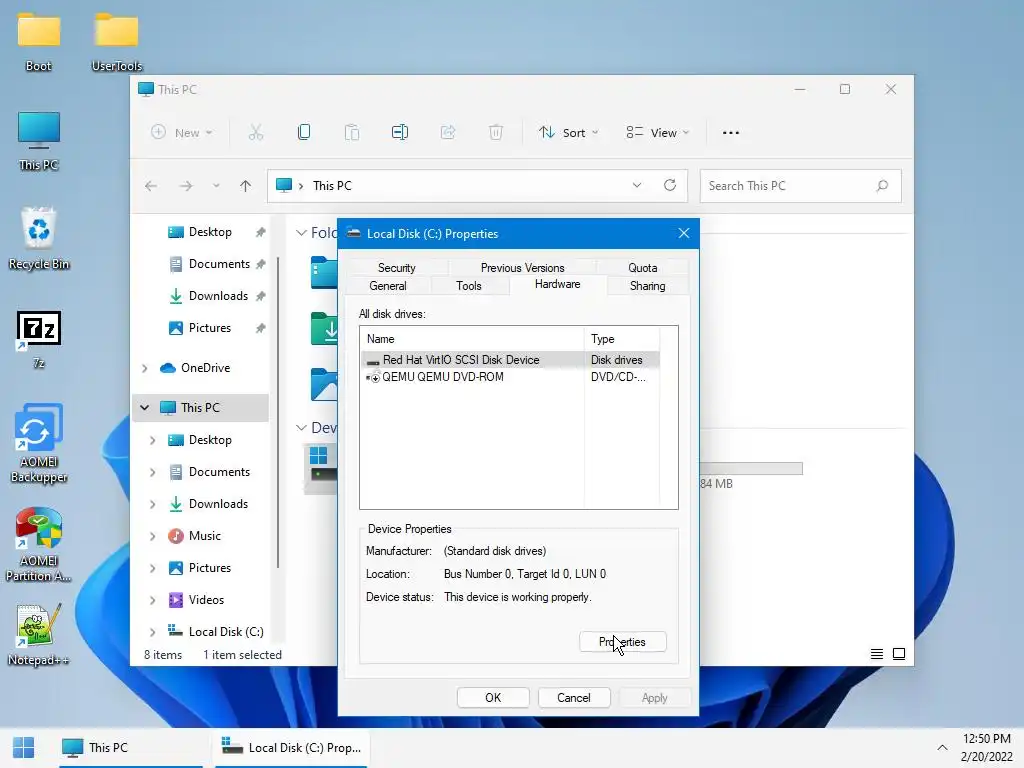
Task: Sort disk drives by Type column
Action: [622, 339]
